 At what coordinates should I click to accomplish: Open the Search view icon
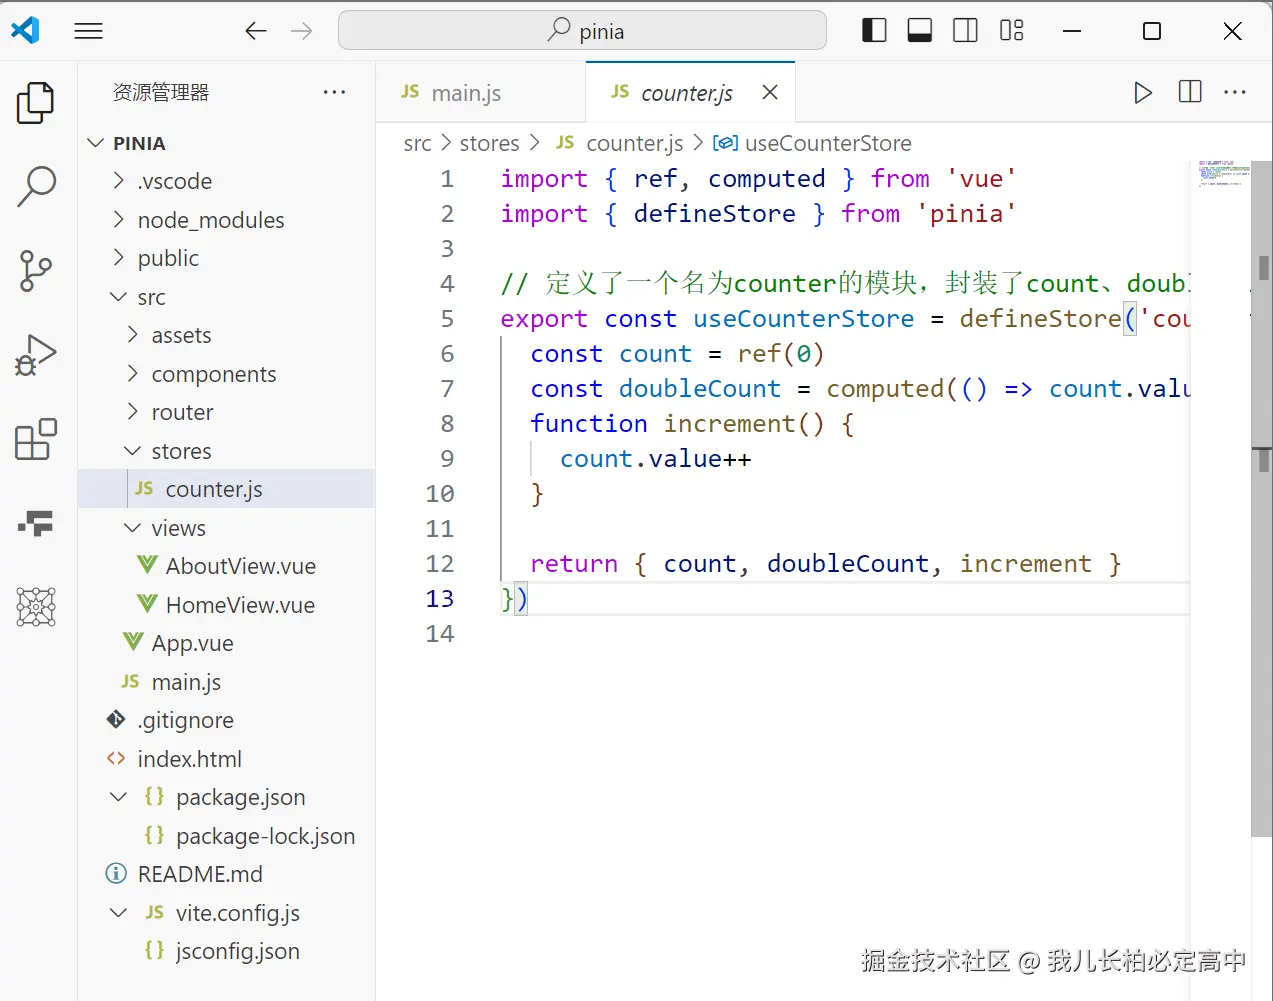pyautogui.click(x=36, y=186)
